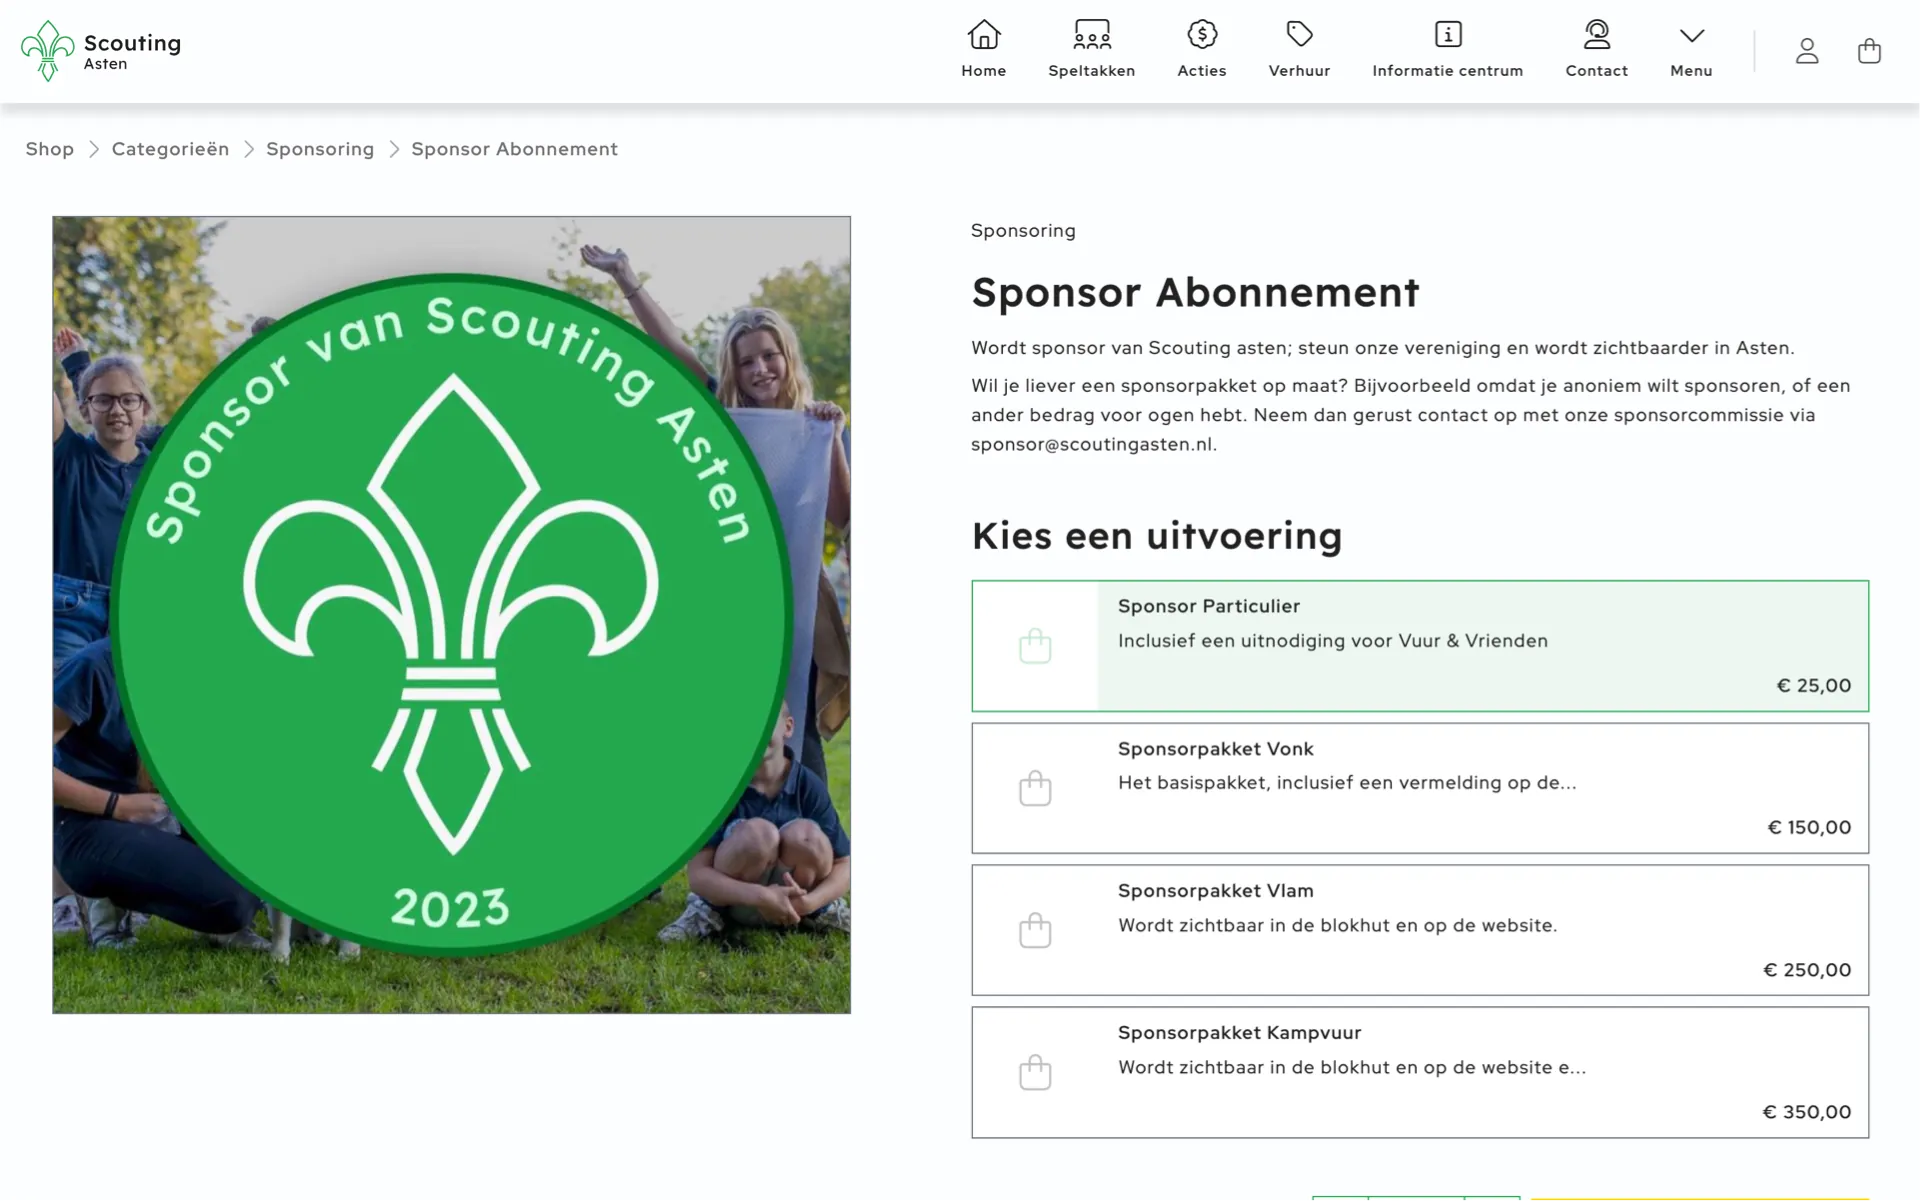The height and width of the screenshot is (1201, 1920).
Task: Click Acties menu label
Action: (1202, 71)
